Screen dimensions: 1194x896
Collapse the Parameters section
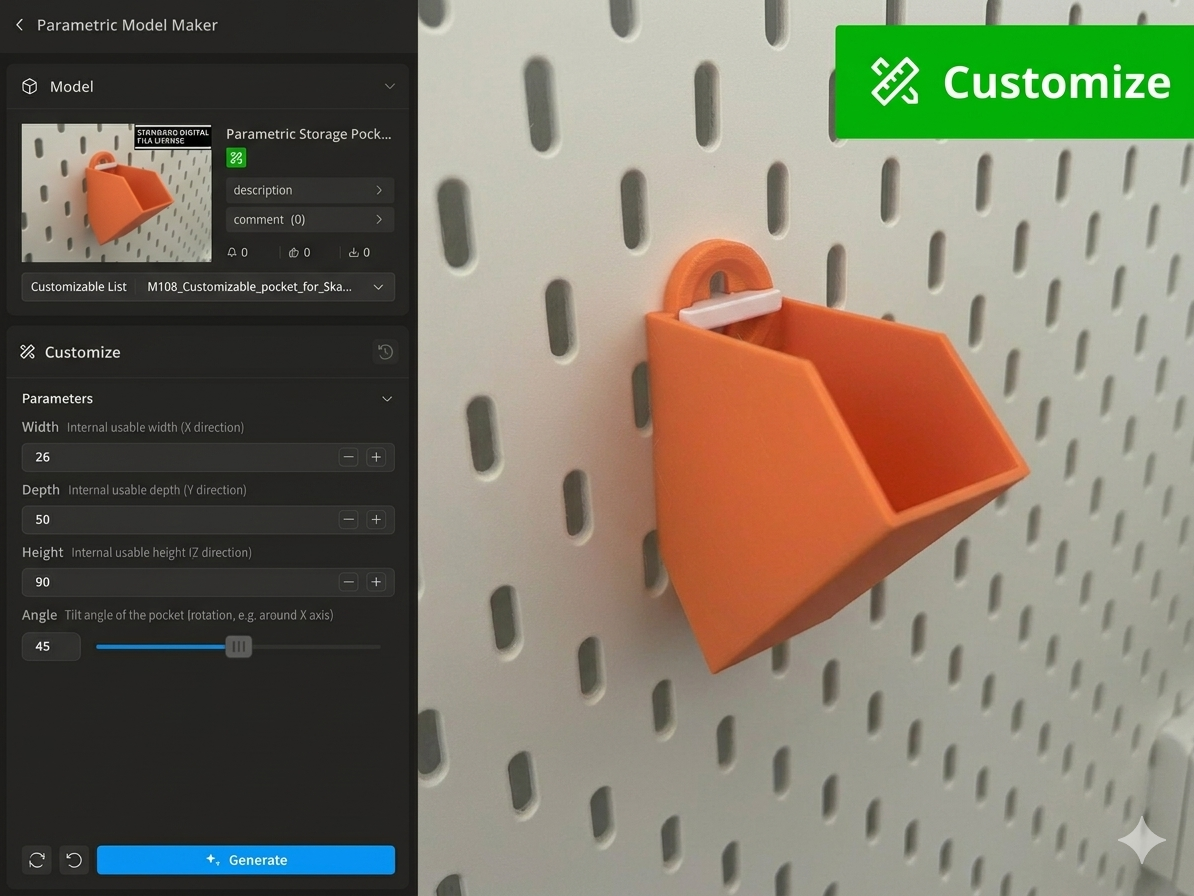[387, 399]
